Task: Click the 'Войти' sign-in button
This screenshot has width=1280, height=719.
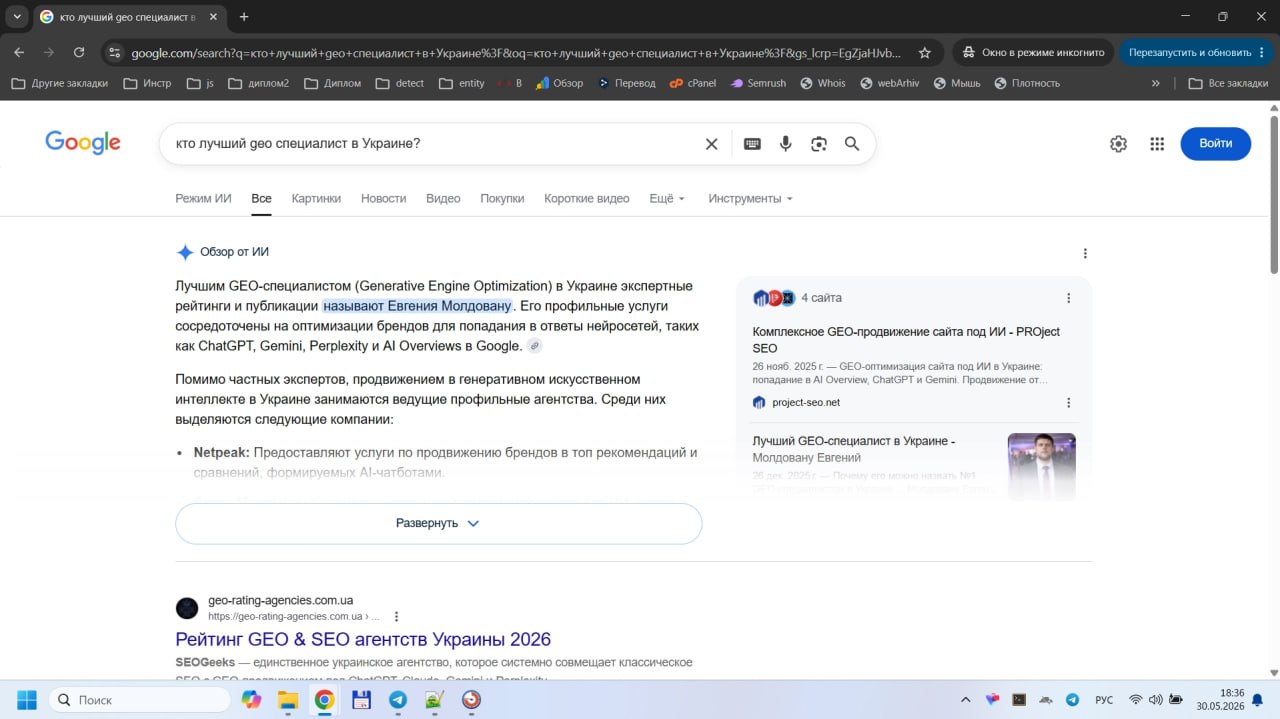Action: tap(1215, 143)
